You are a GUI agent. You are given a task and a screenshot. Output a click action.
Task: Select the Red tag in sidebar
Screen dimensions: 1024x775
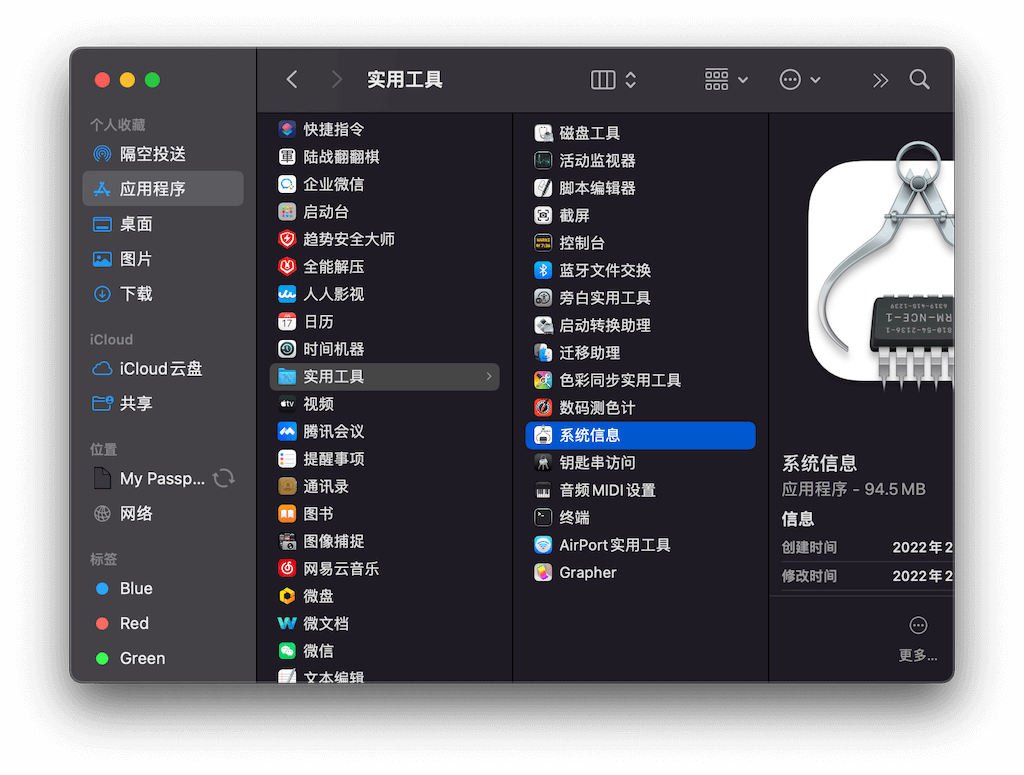(134, 623)
